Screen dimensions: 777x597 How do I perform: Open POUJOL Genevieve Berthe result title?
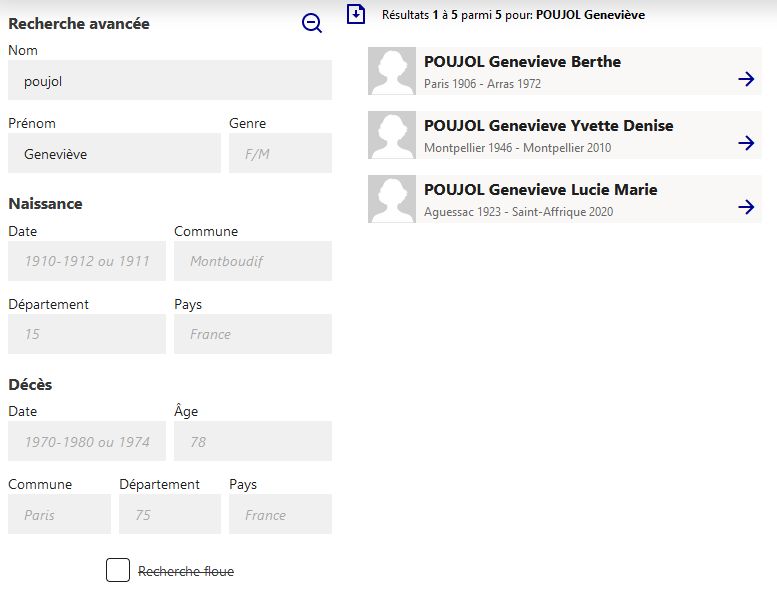tap(522, 61)
